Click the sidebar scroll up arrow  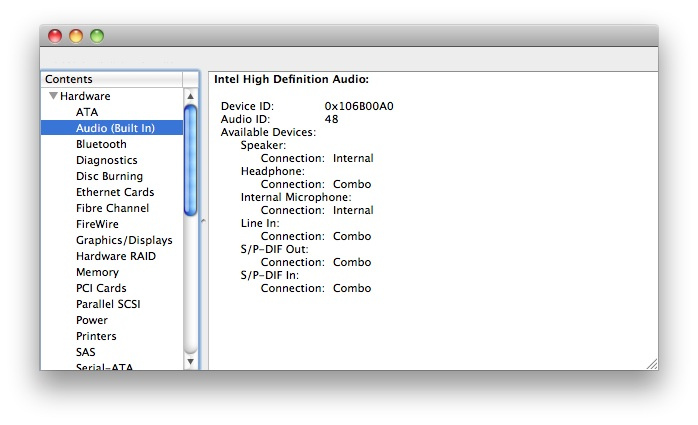pyautogui.click(x=191, y=96)
